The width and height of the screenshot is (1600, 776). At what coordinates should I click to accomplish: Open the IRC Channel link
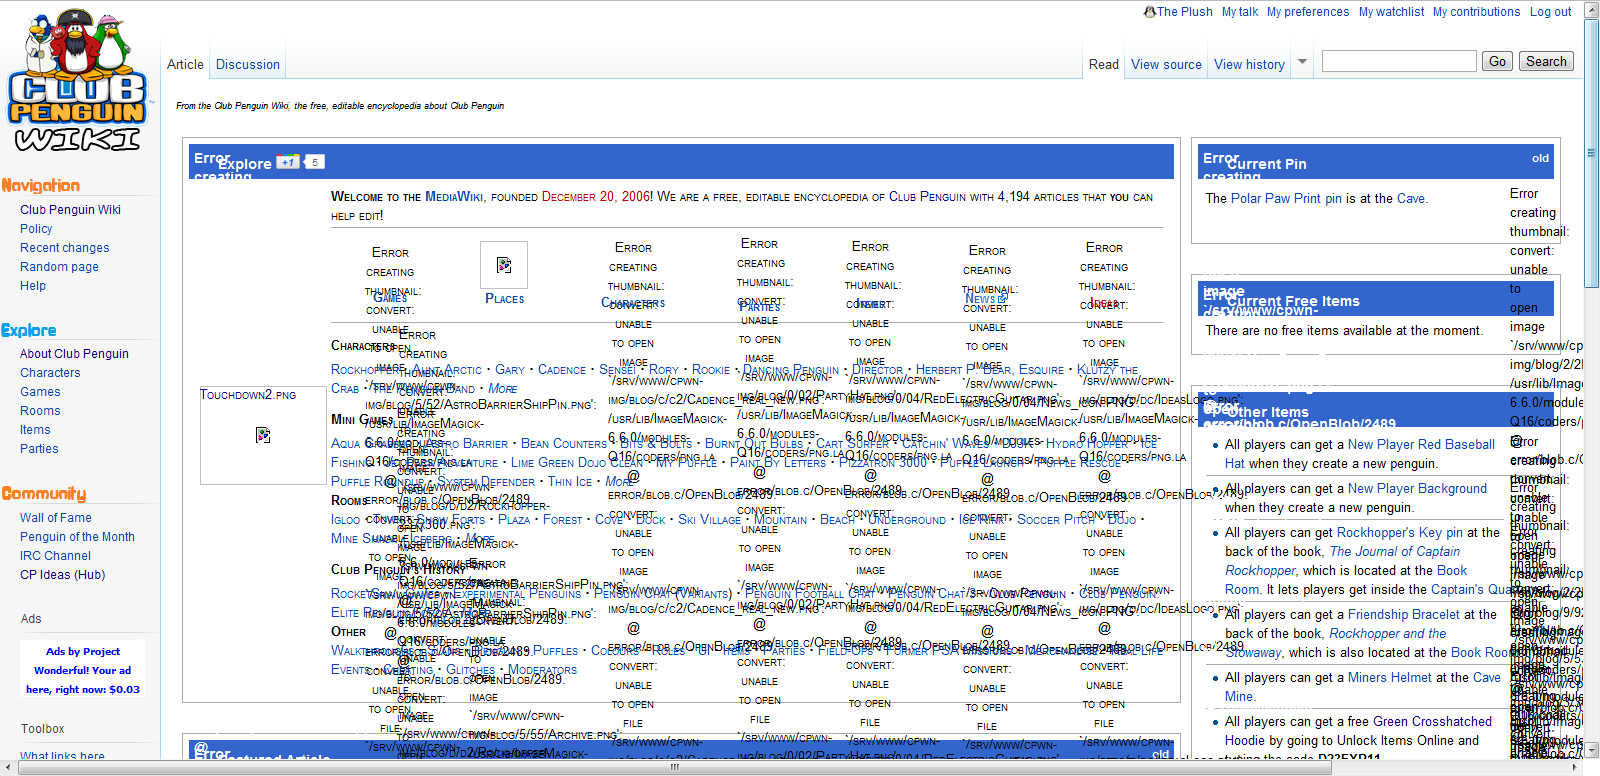tap(55, 556)
